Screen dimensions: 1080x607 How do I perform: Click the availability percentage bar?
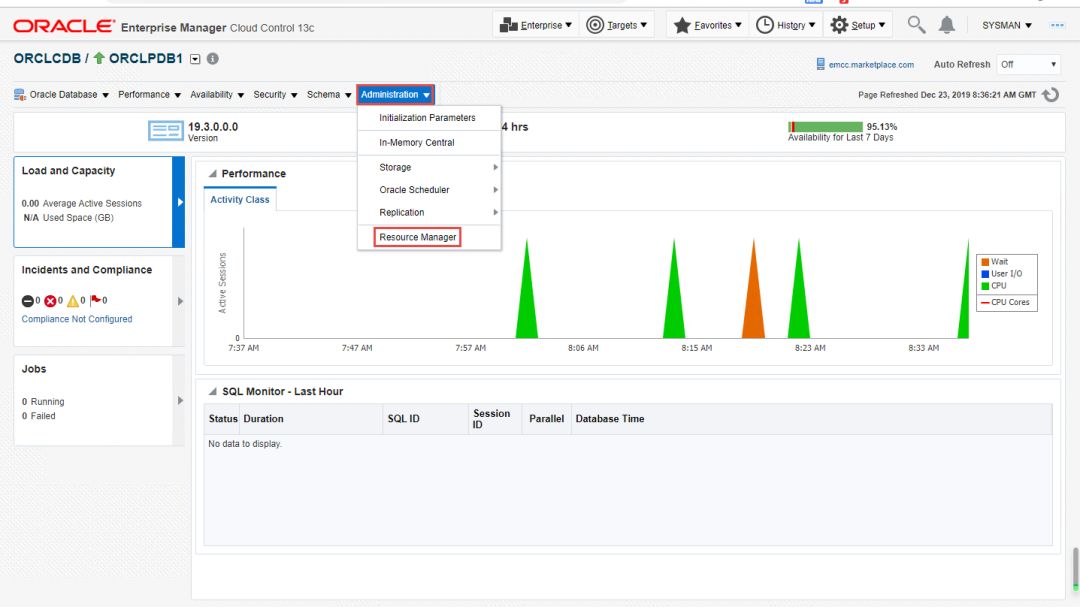pyautogui.click(x=825, y=127)
